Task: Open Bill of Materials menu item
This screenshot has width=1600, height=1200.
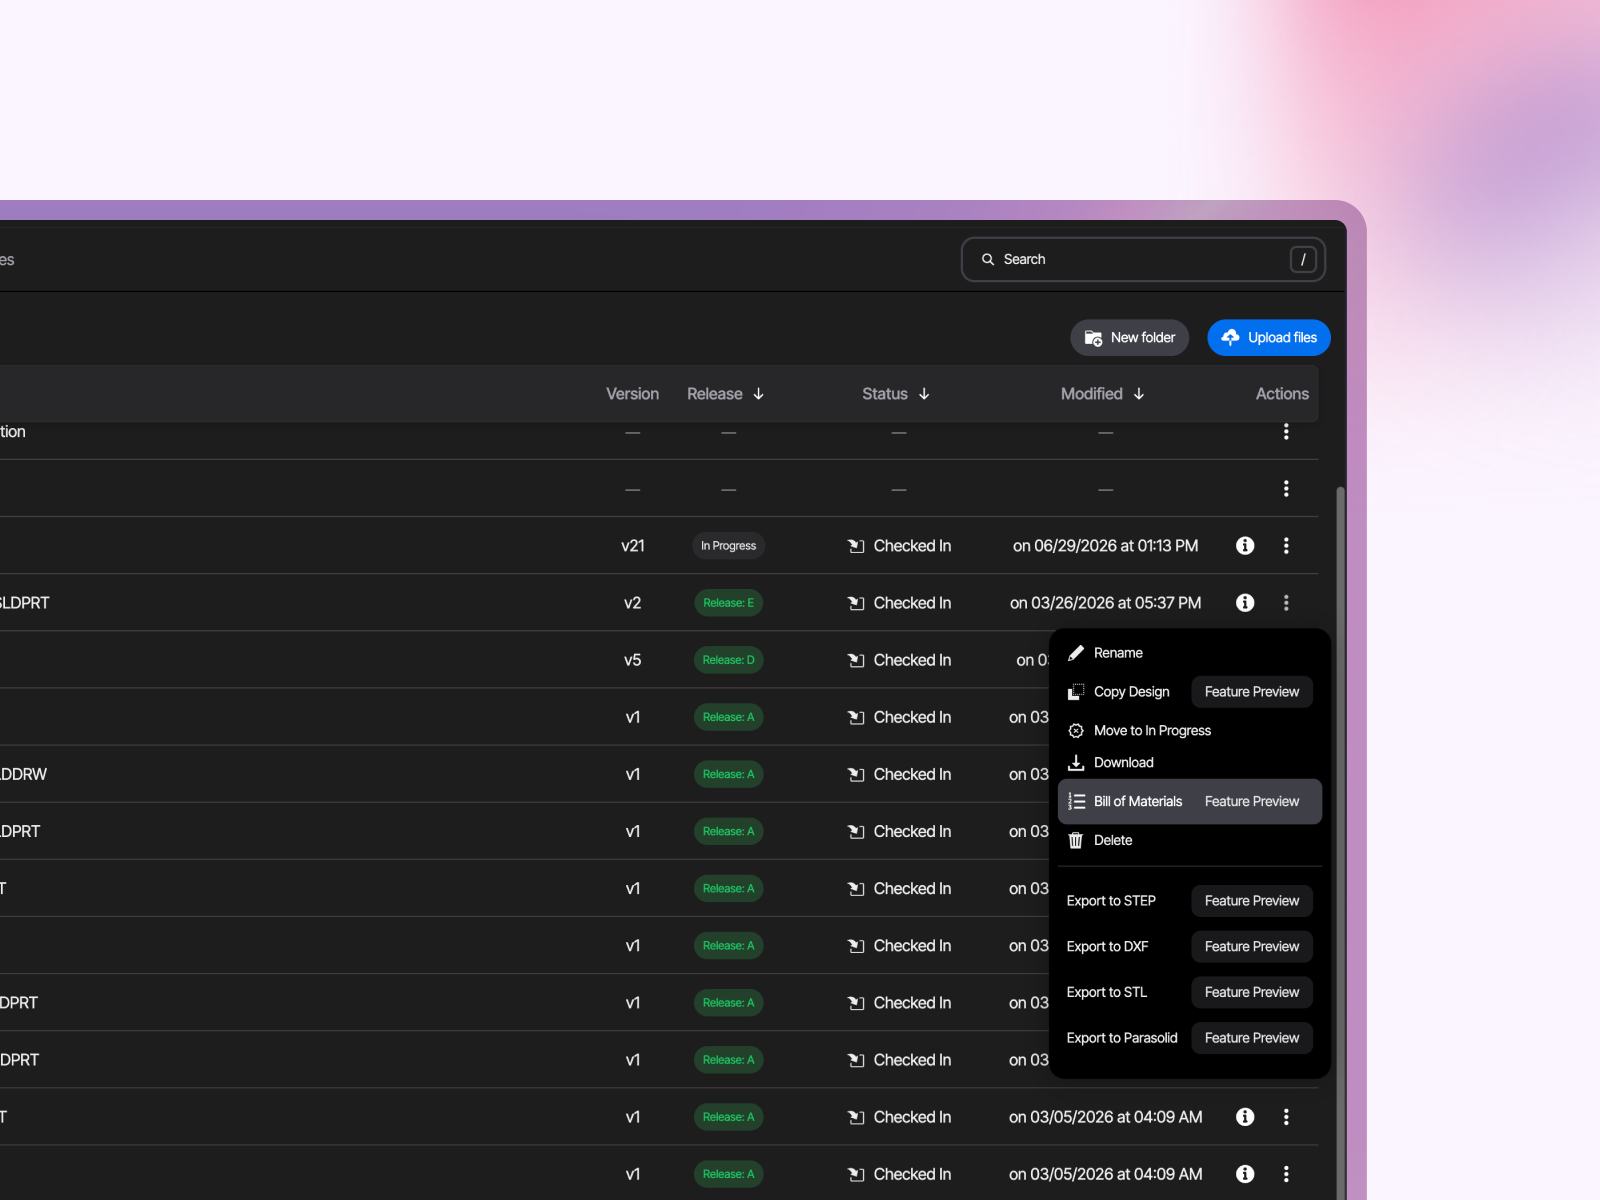Action: (1190, 802)
